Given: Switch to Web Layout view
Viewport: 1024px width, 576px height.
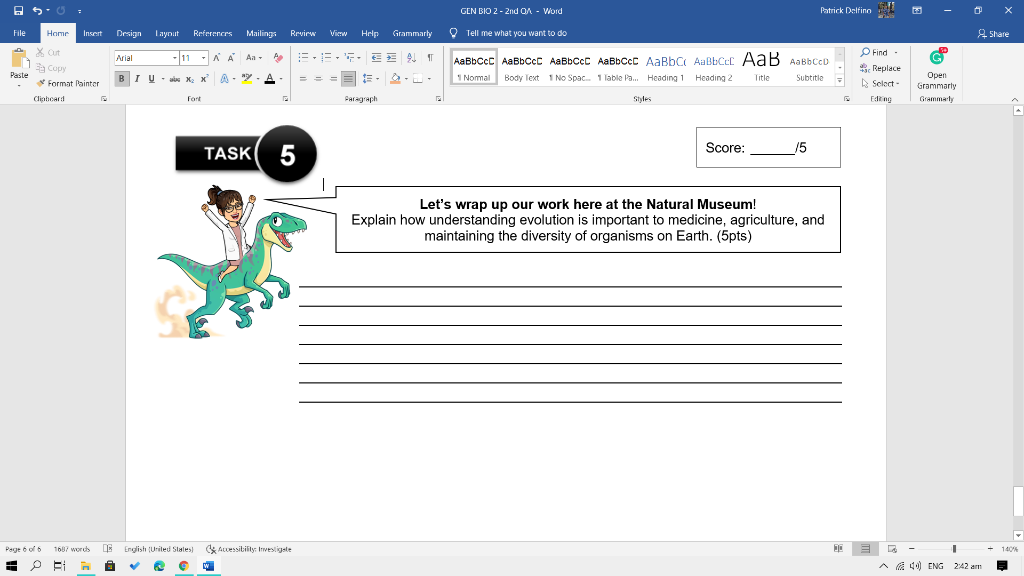Looking at the screenshot, I should click(x=892, y=549).
